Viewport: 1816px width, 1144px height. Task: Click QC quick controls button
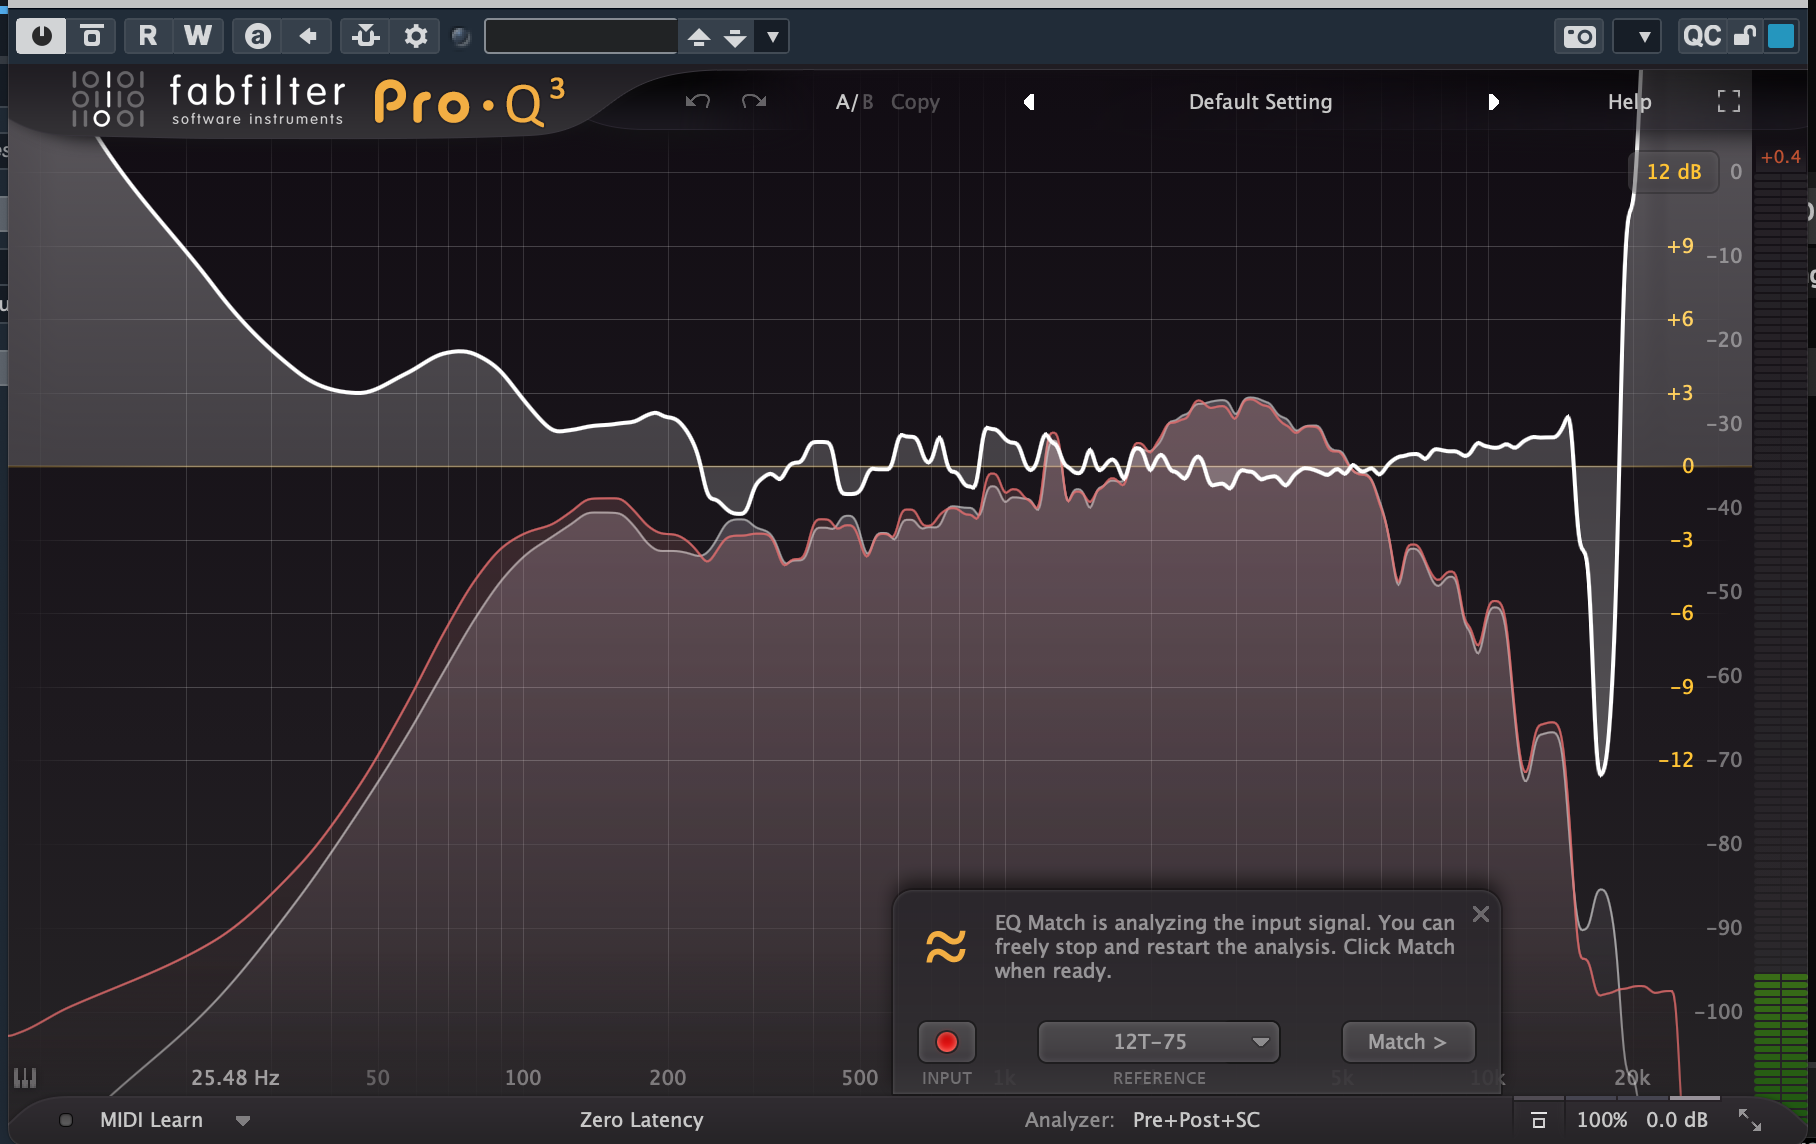pos(1702,37)
